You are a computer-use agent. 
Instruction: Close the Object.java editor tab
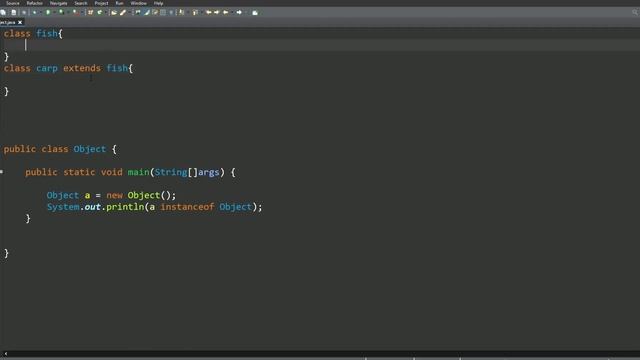point(20,22)
